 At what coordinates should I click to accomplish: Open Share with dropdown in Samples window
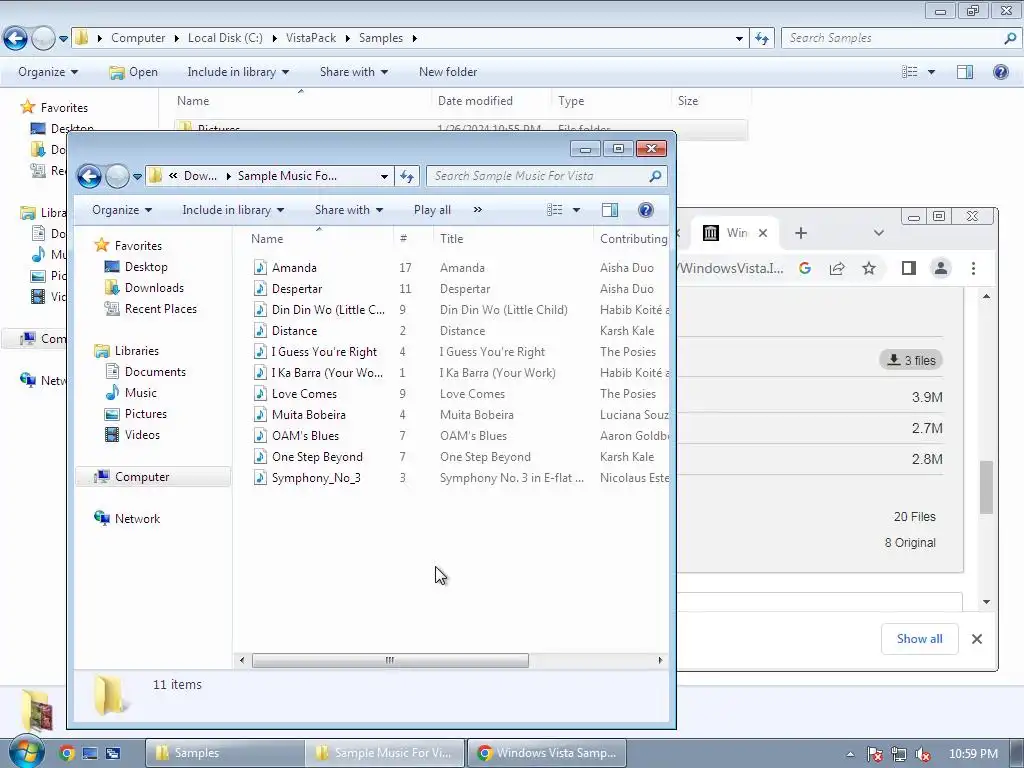point(354,72)
